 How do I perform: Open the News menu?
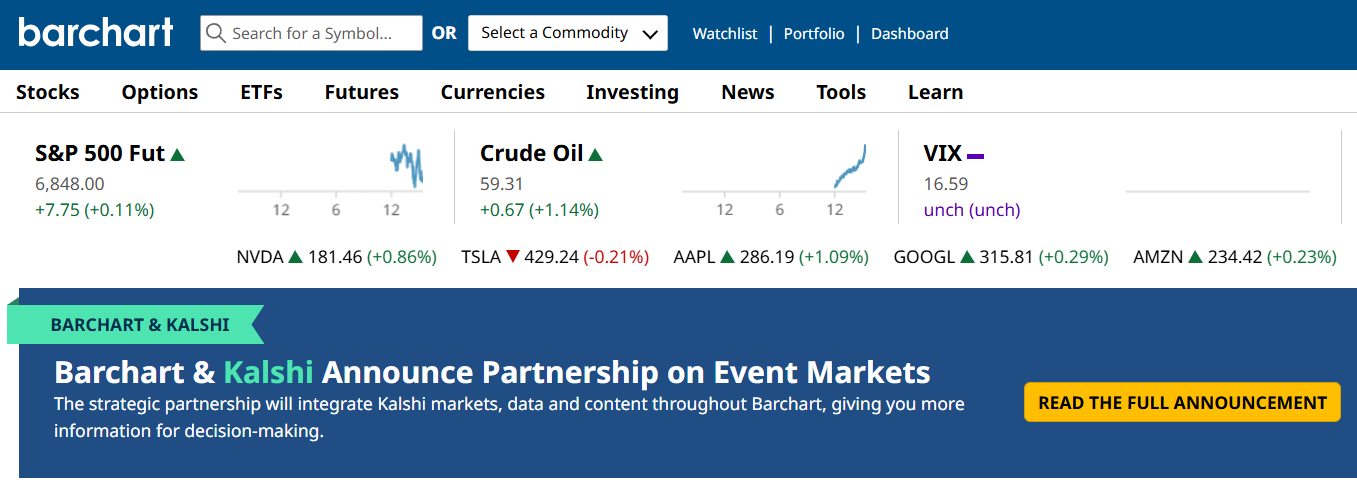click(748, 92)
